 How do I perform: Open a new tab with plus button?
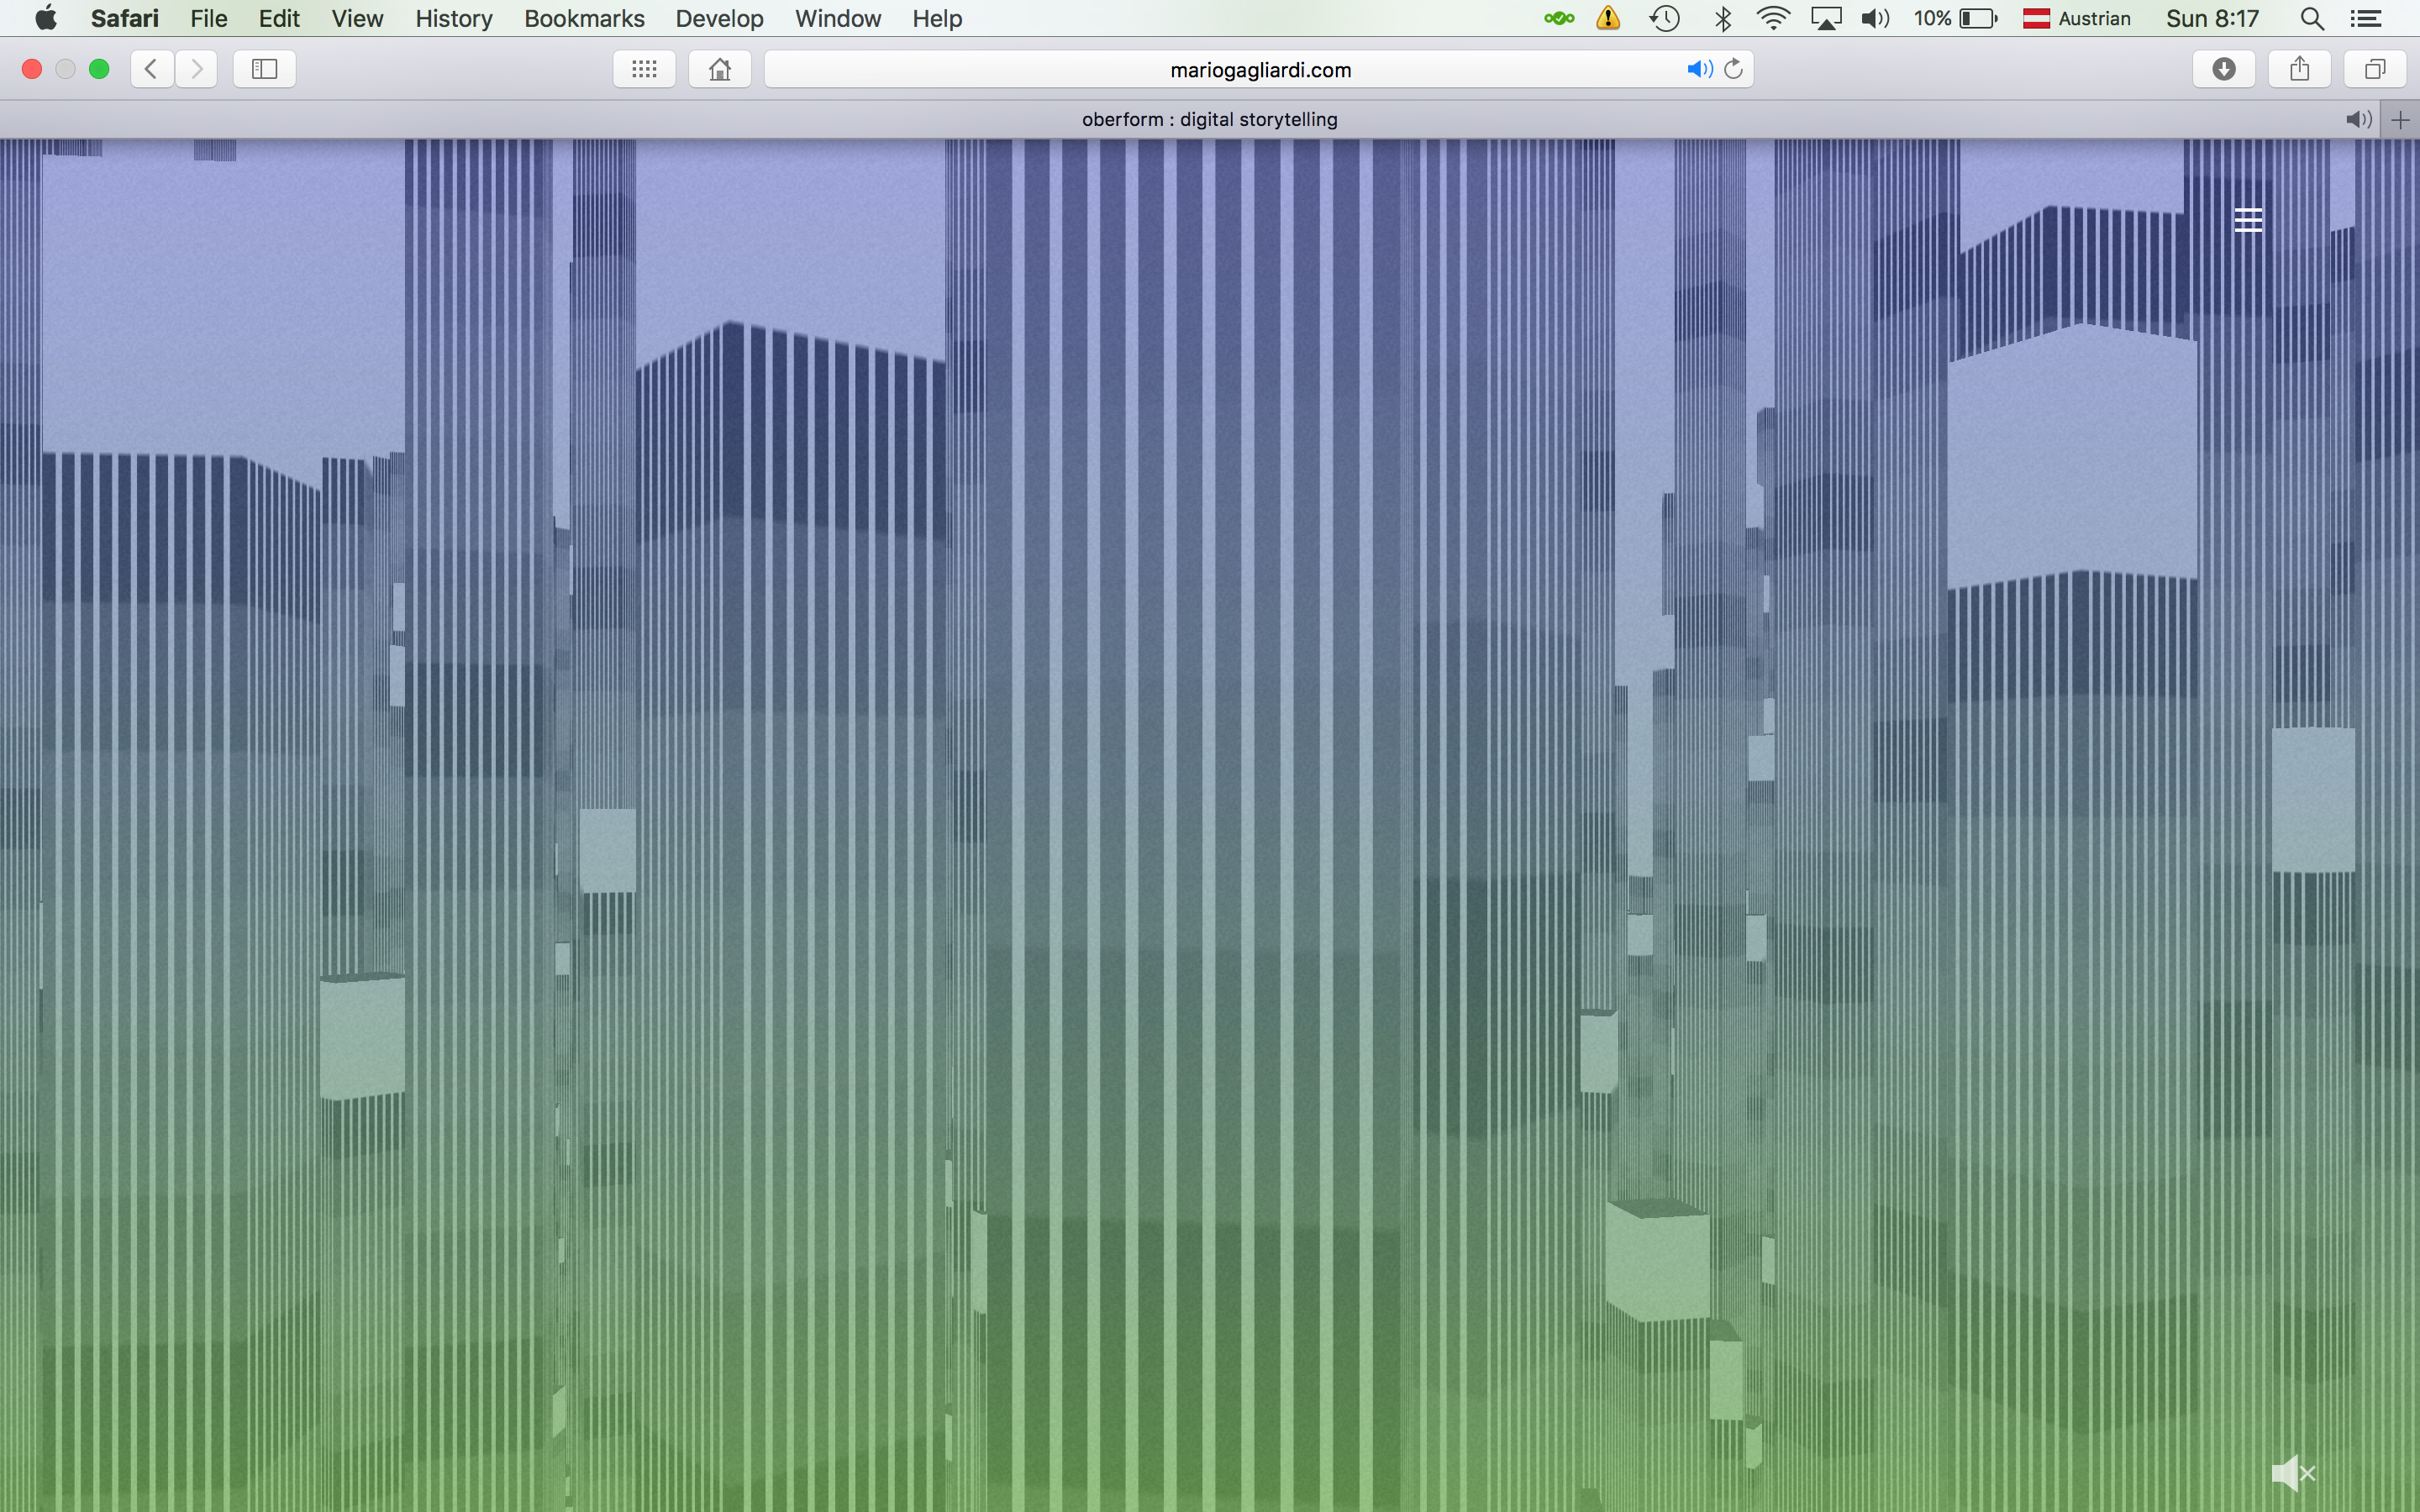[x=2400, y=120]
